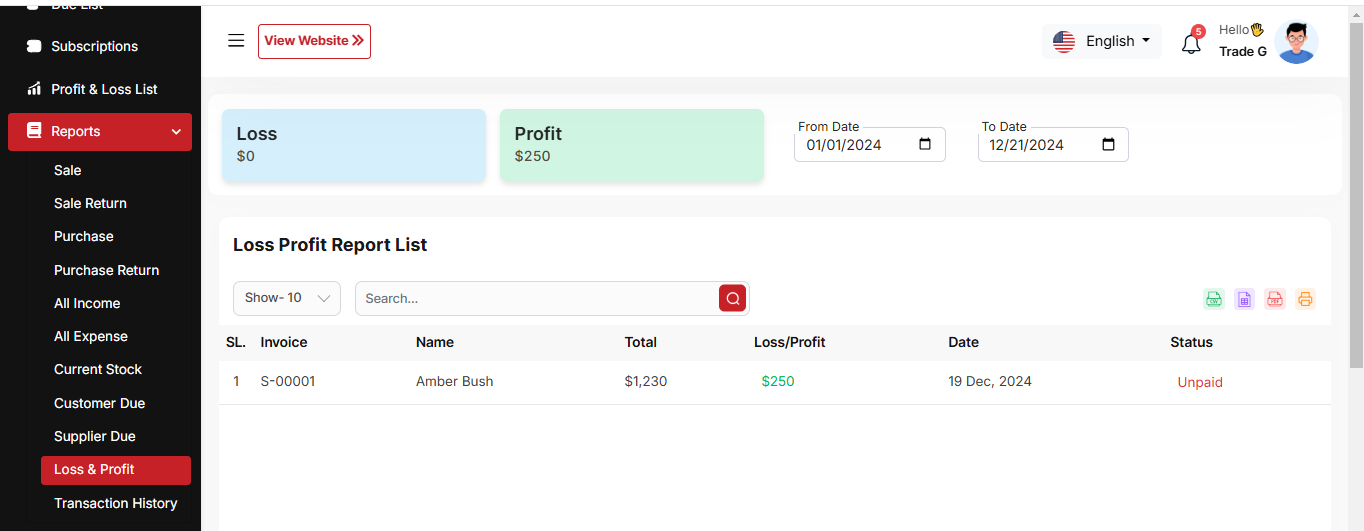The height and width of the screenshot is (531, 1364).
Task: Open the notifications bell
Action: (x=1190, y=44)
